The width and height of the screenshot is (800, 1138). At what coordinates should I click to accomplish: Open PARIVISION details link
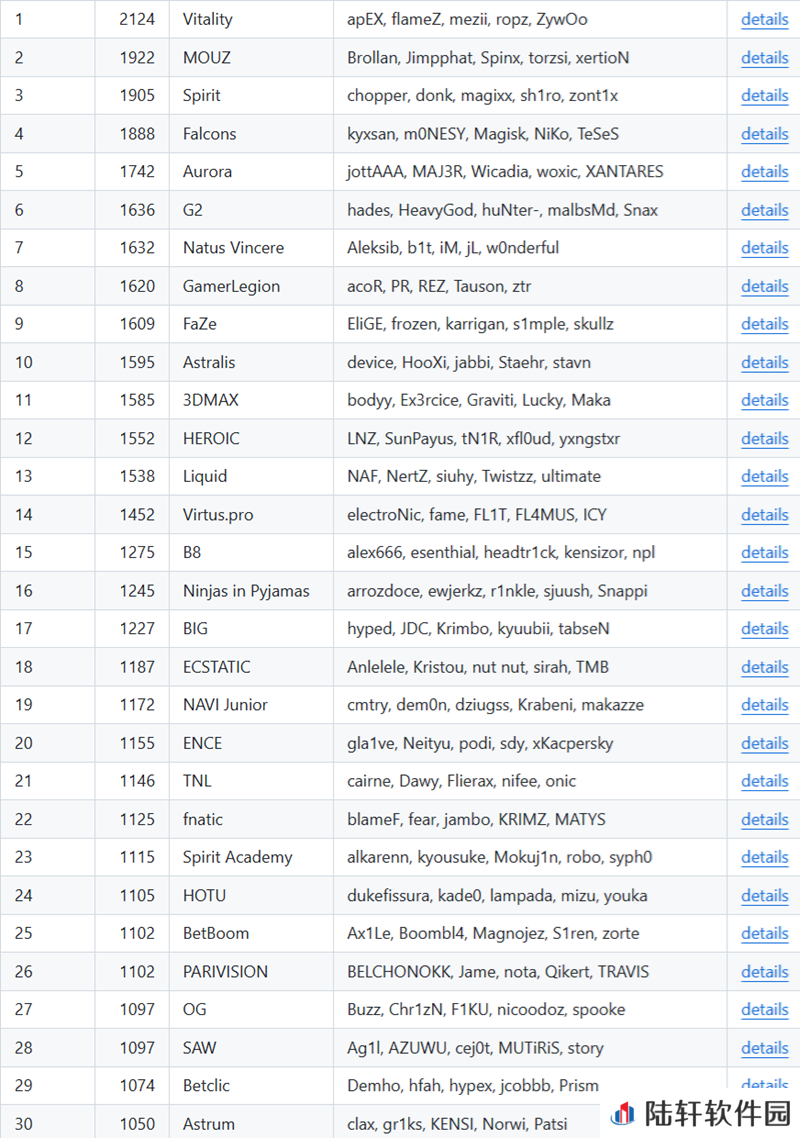764,973
